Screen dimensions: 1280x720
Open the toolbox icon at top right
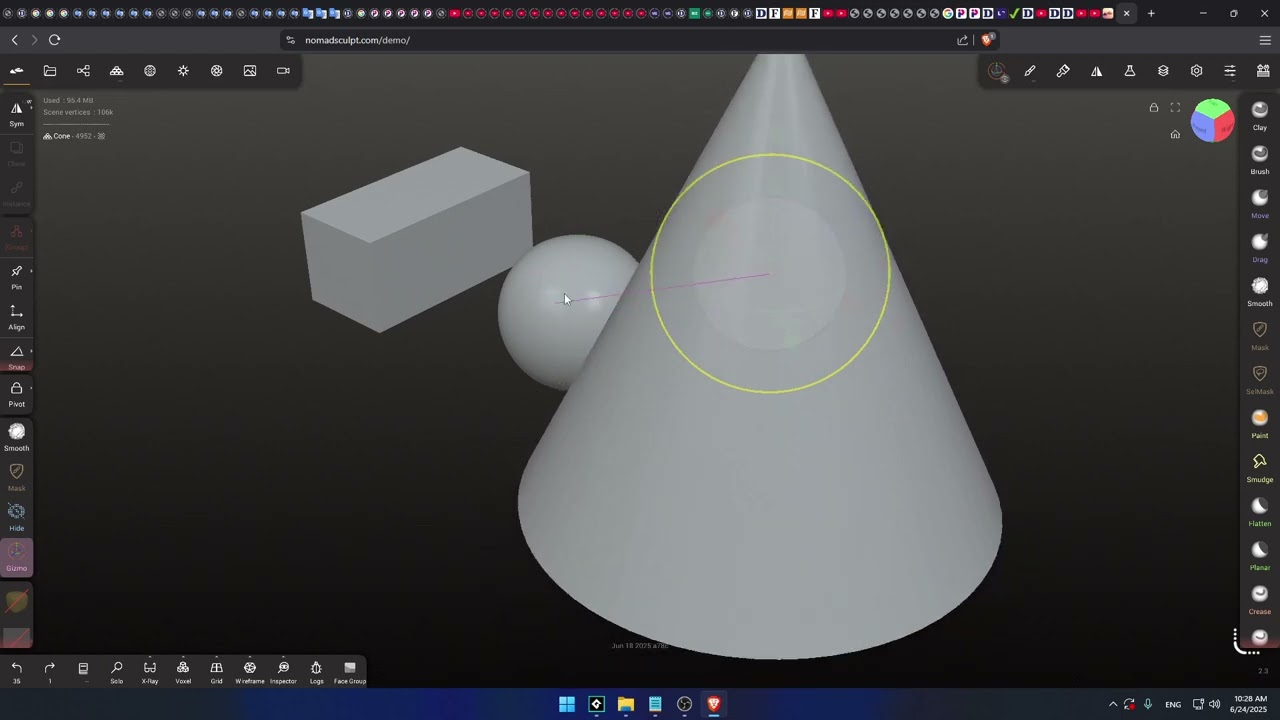1263,71
